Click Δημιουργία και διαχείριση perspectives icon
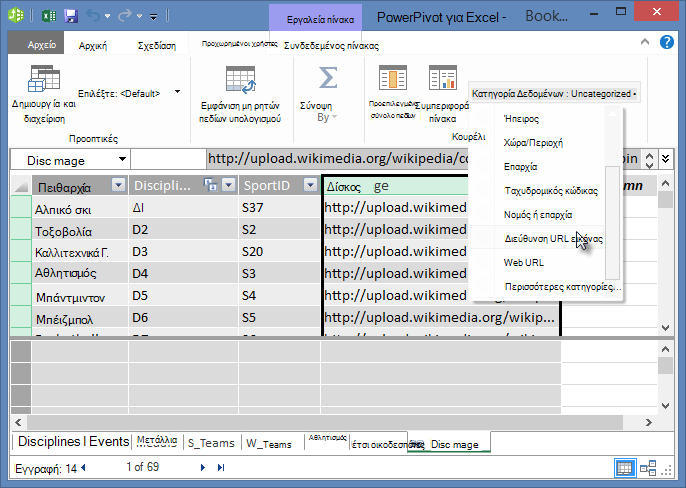Image resolution: width=686 pixels, height=488 pixels. (x=44, y=79)
